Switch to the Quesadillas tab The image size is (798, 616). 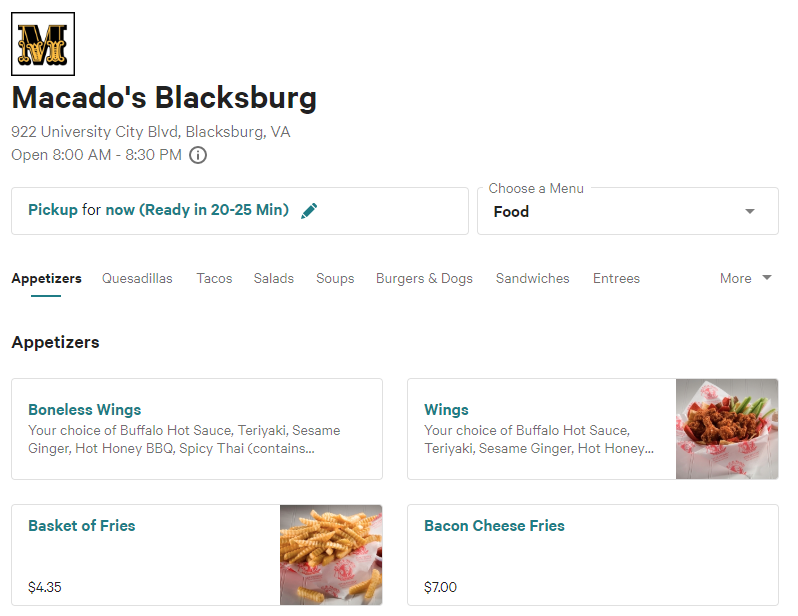coord(137,278)
